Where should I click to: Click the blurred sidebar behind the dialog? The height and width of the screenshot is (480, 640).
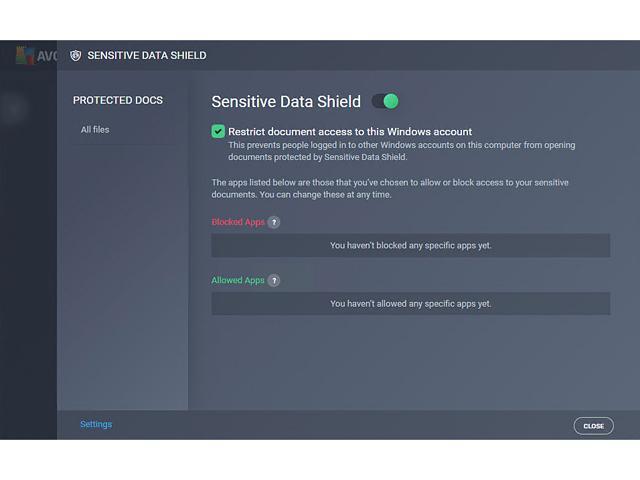pos(27,250)
